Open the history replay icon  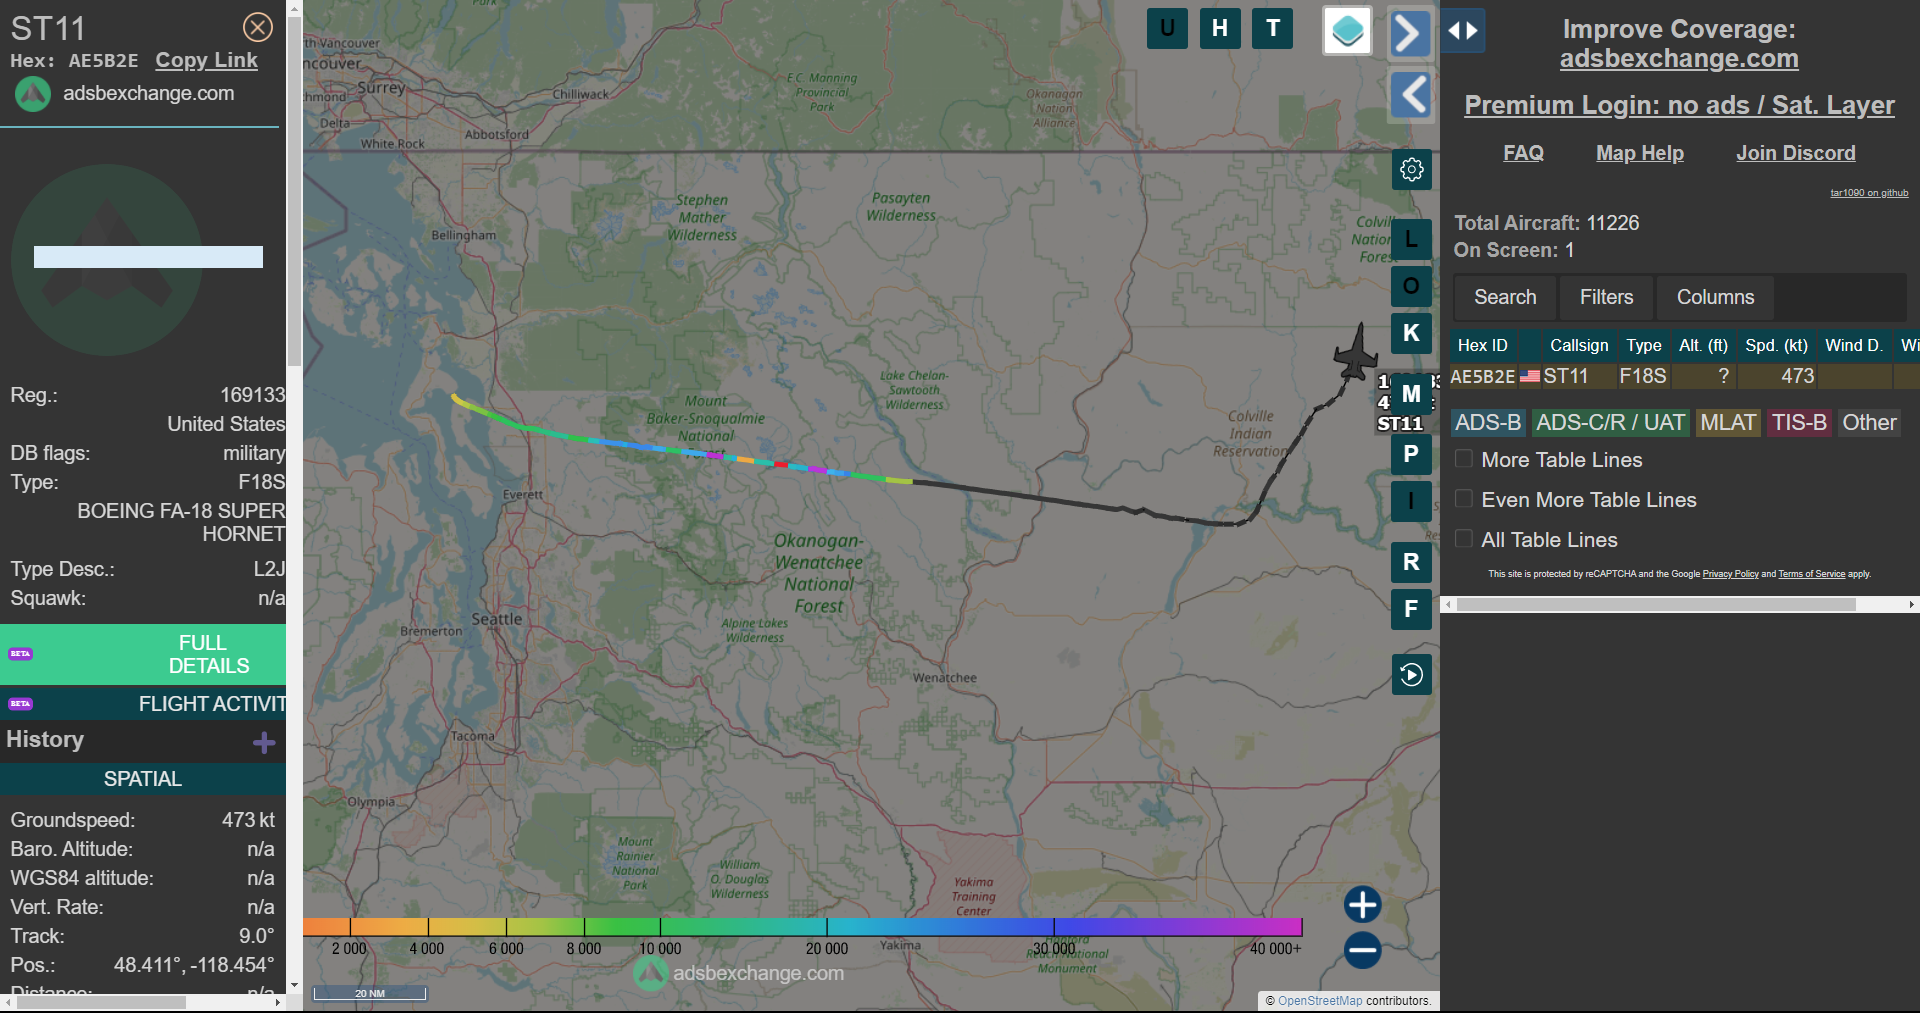[1412, 675]
